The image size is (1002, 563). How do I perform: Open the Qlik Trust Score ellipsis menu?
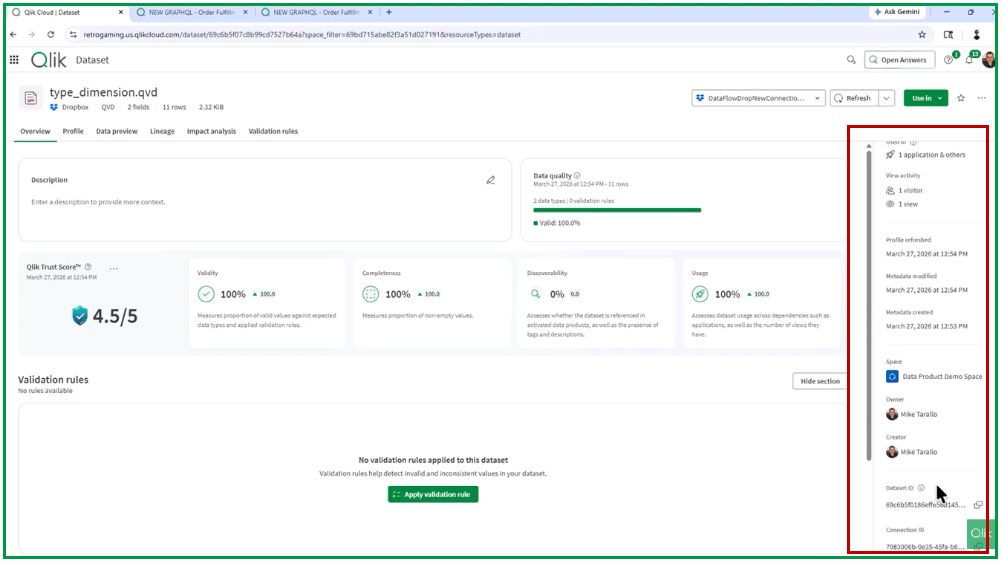[x=113, y=268]
